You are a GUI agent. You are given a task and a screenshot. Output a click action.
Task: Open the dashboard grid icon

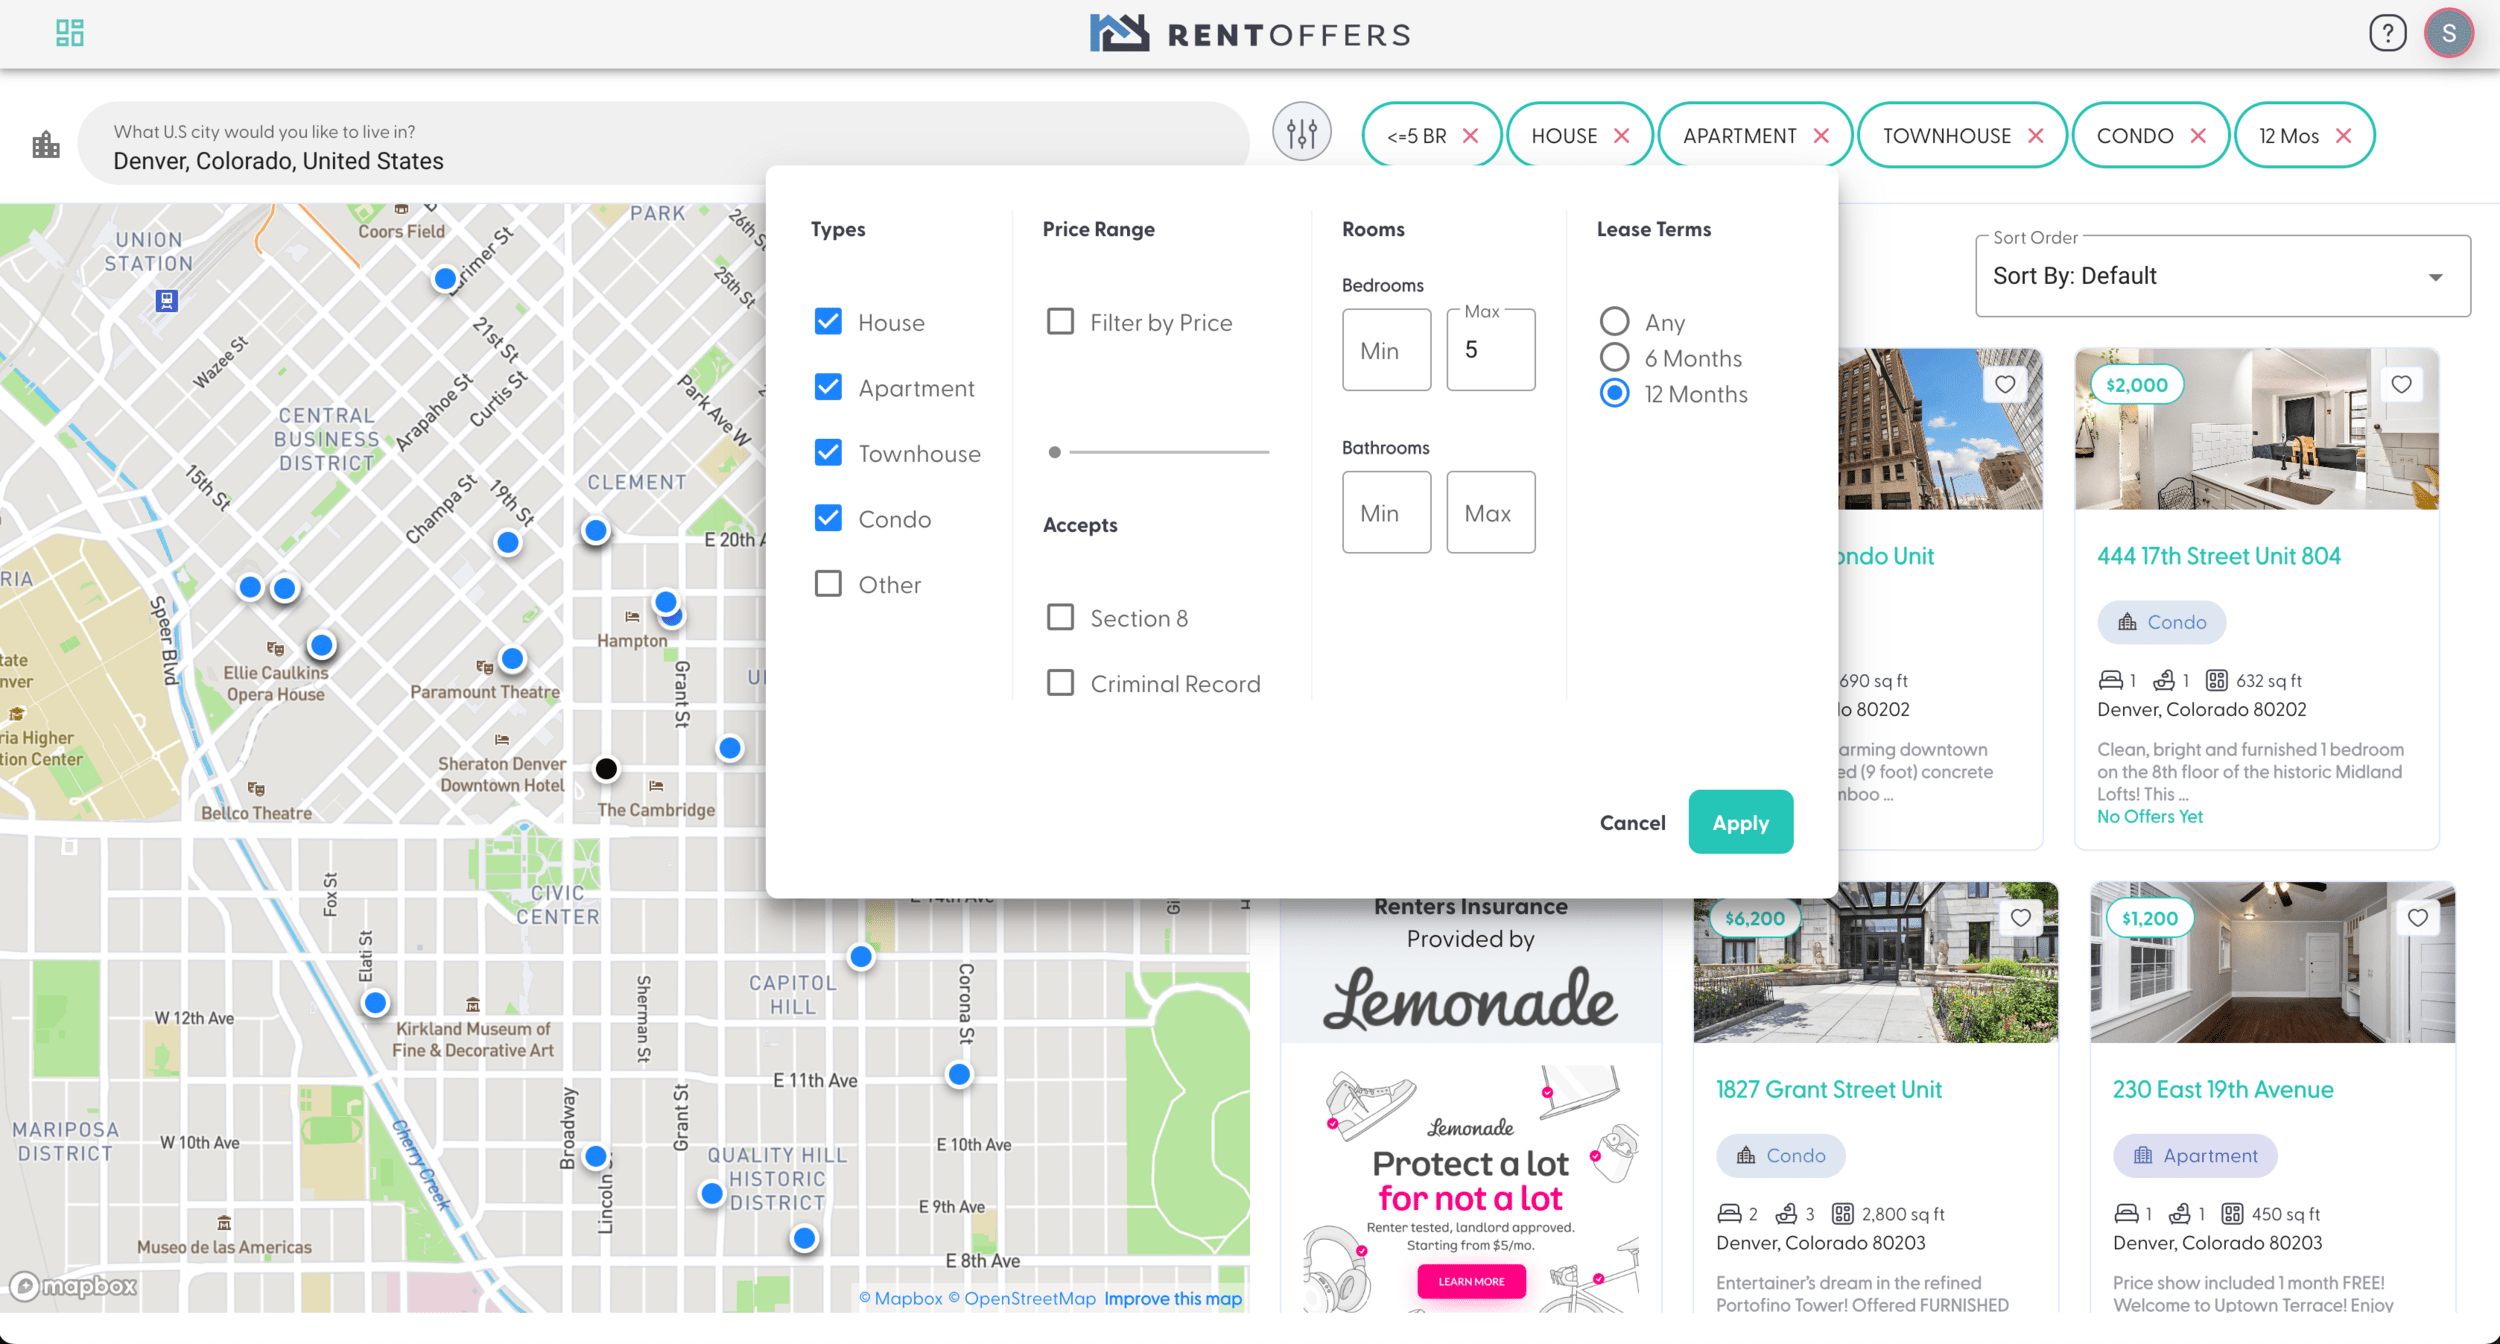pyautogui.click(x=69, y=33)
